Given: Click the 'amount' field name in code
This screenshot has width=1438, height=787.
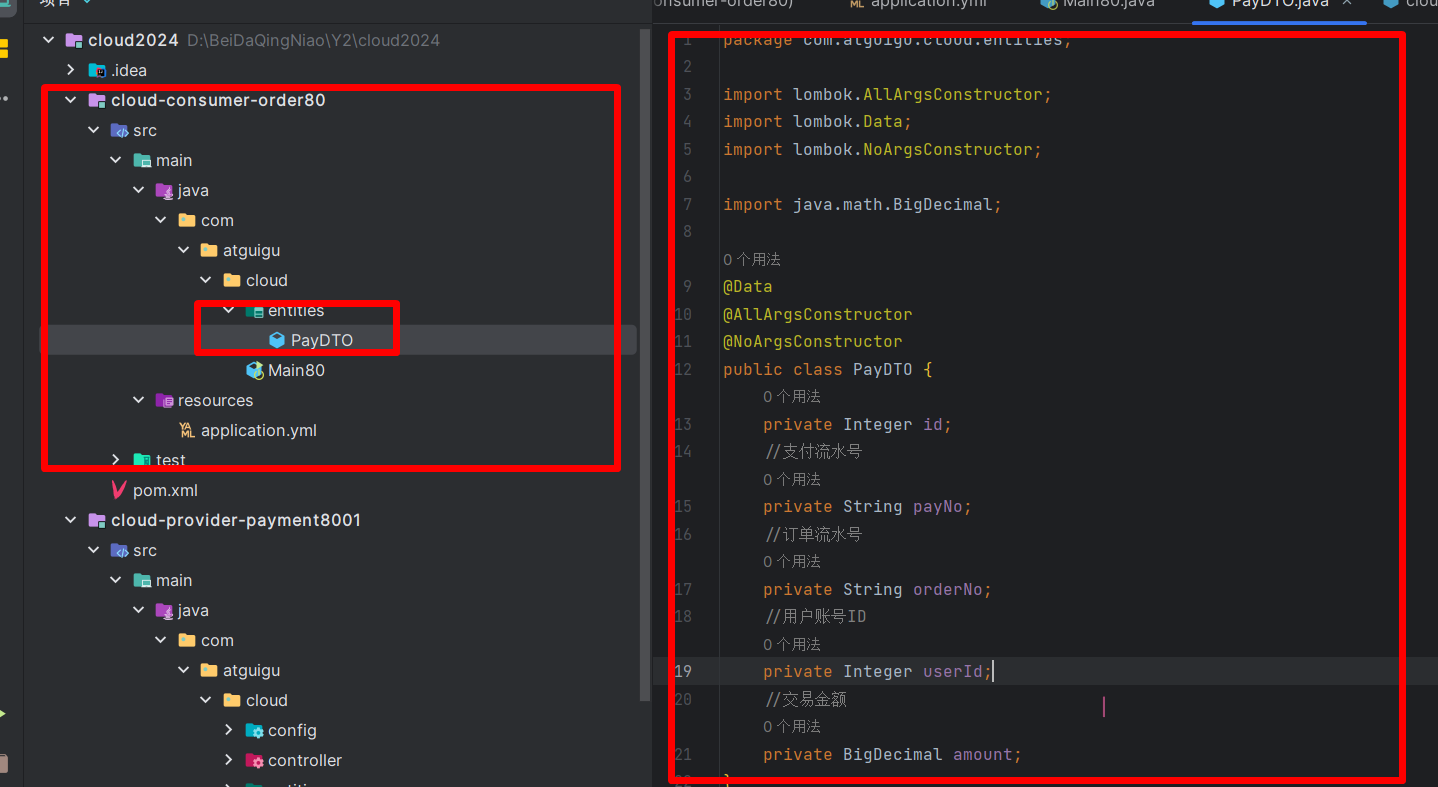Looking at the screenshot, I should click(982, 754).
